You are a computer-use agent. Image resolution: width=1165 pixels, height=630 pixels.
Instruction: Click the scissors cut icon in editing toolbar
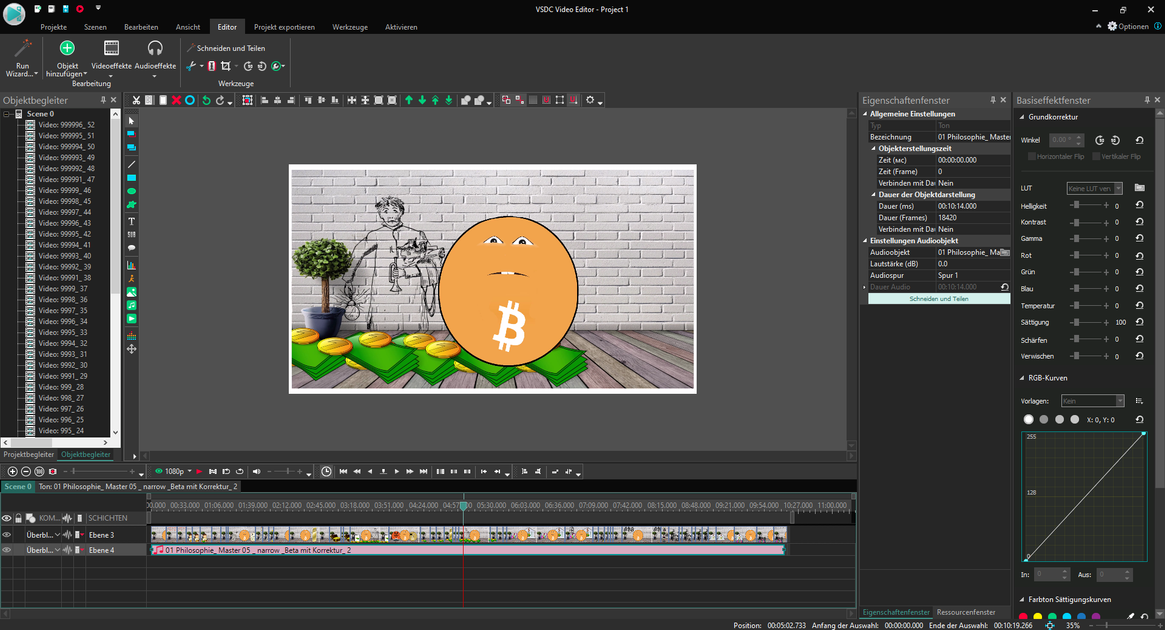pyautogui.click(x=136, y=100)
